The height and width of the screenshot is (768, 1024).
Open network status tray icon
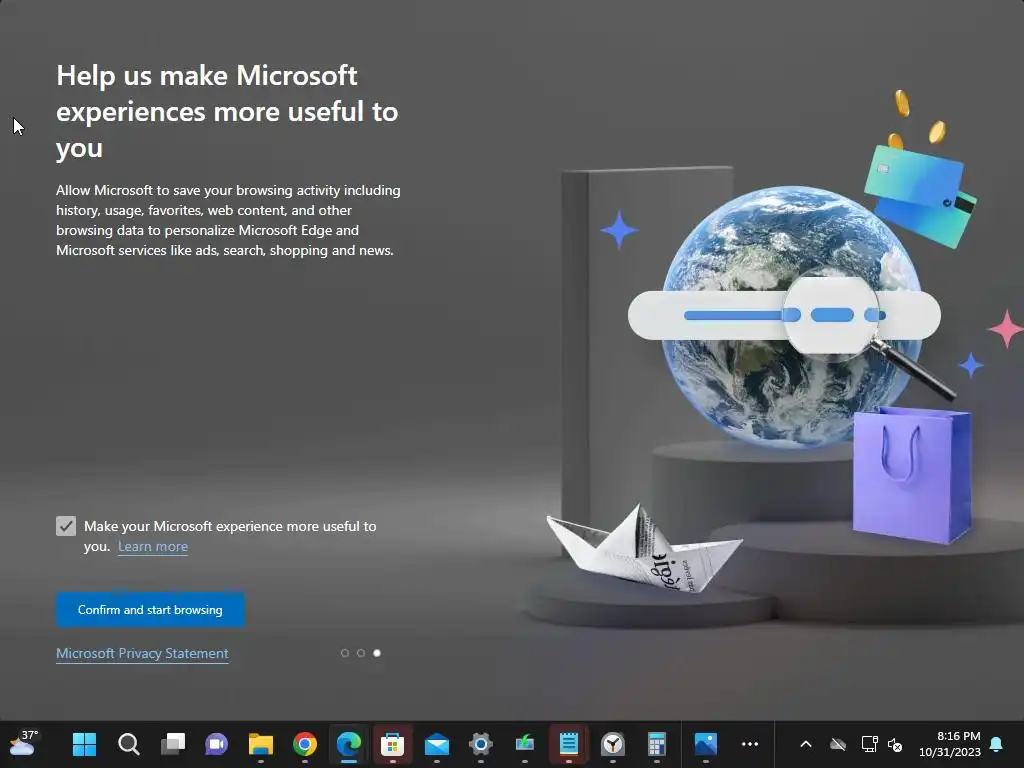(869, 744)
